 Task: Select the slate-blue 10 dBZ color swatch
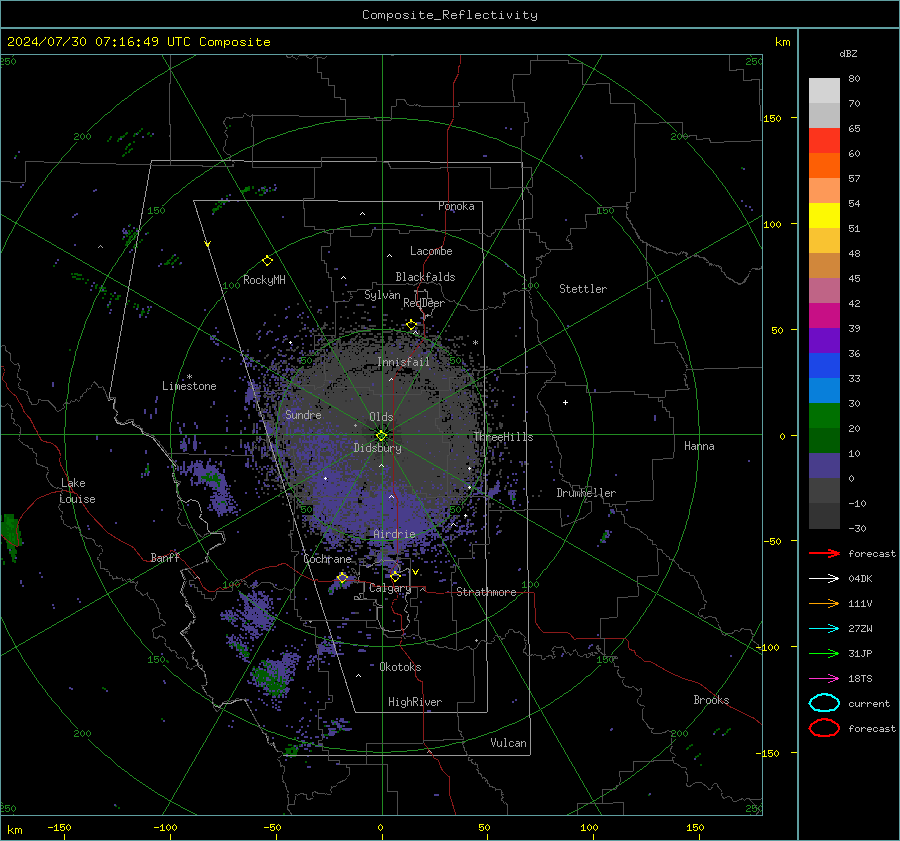(824, 466)
